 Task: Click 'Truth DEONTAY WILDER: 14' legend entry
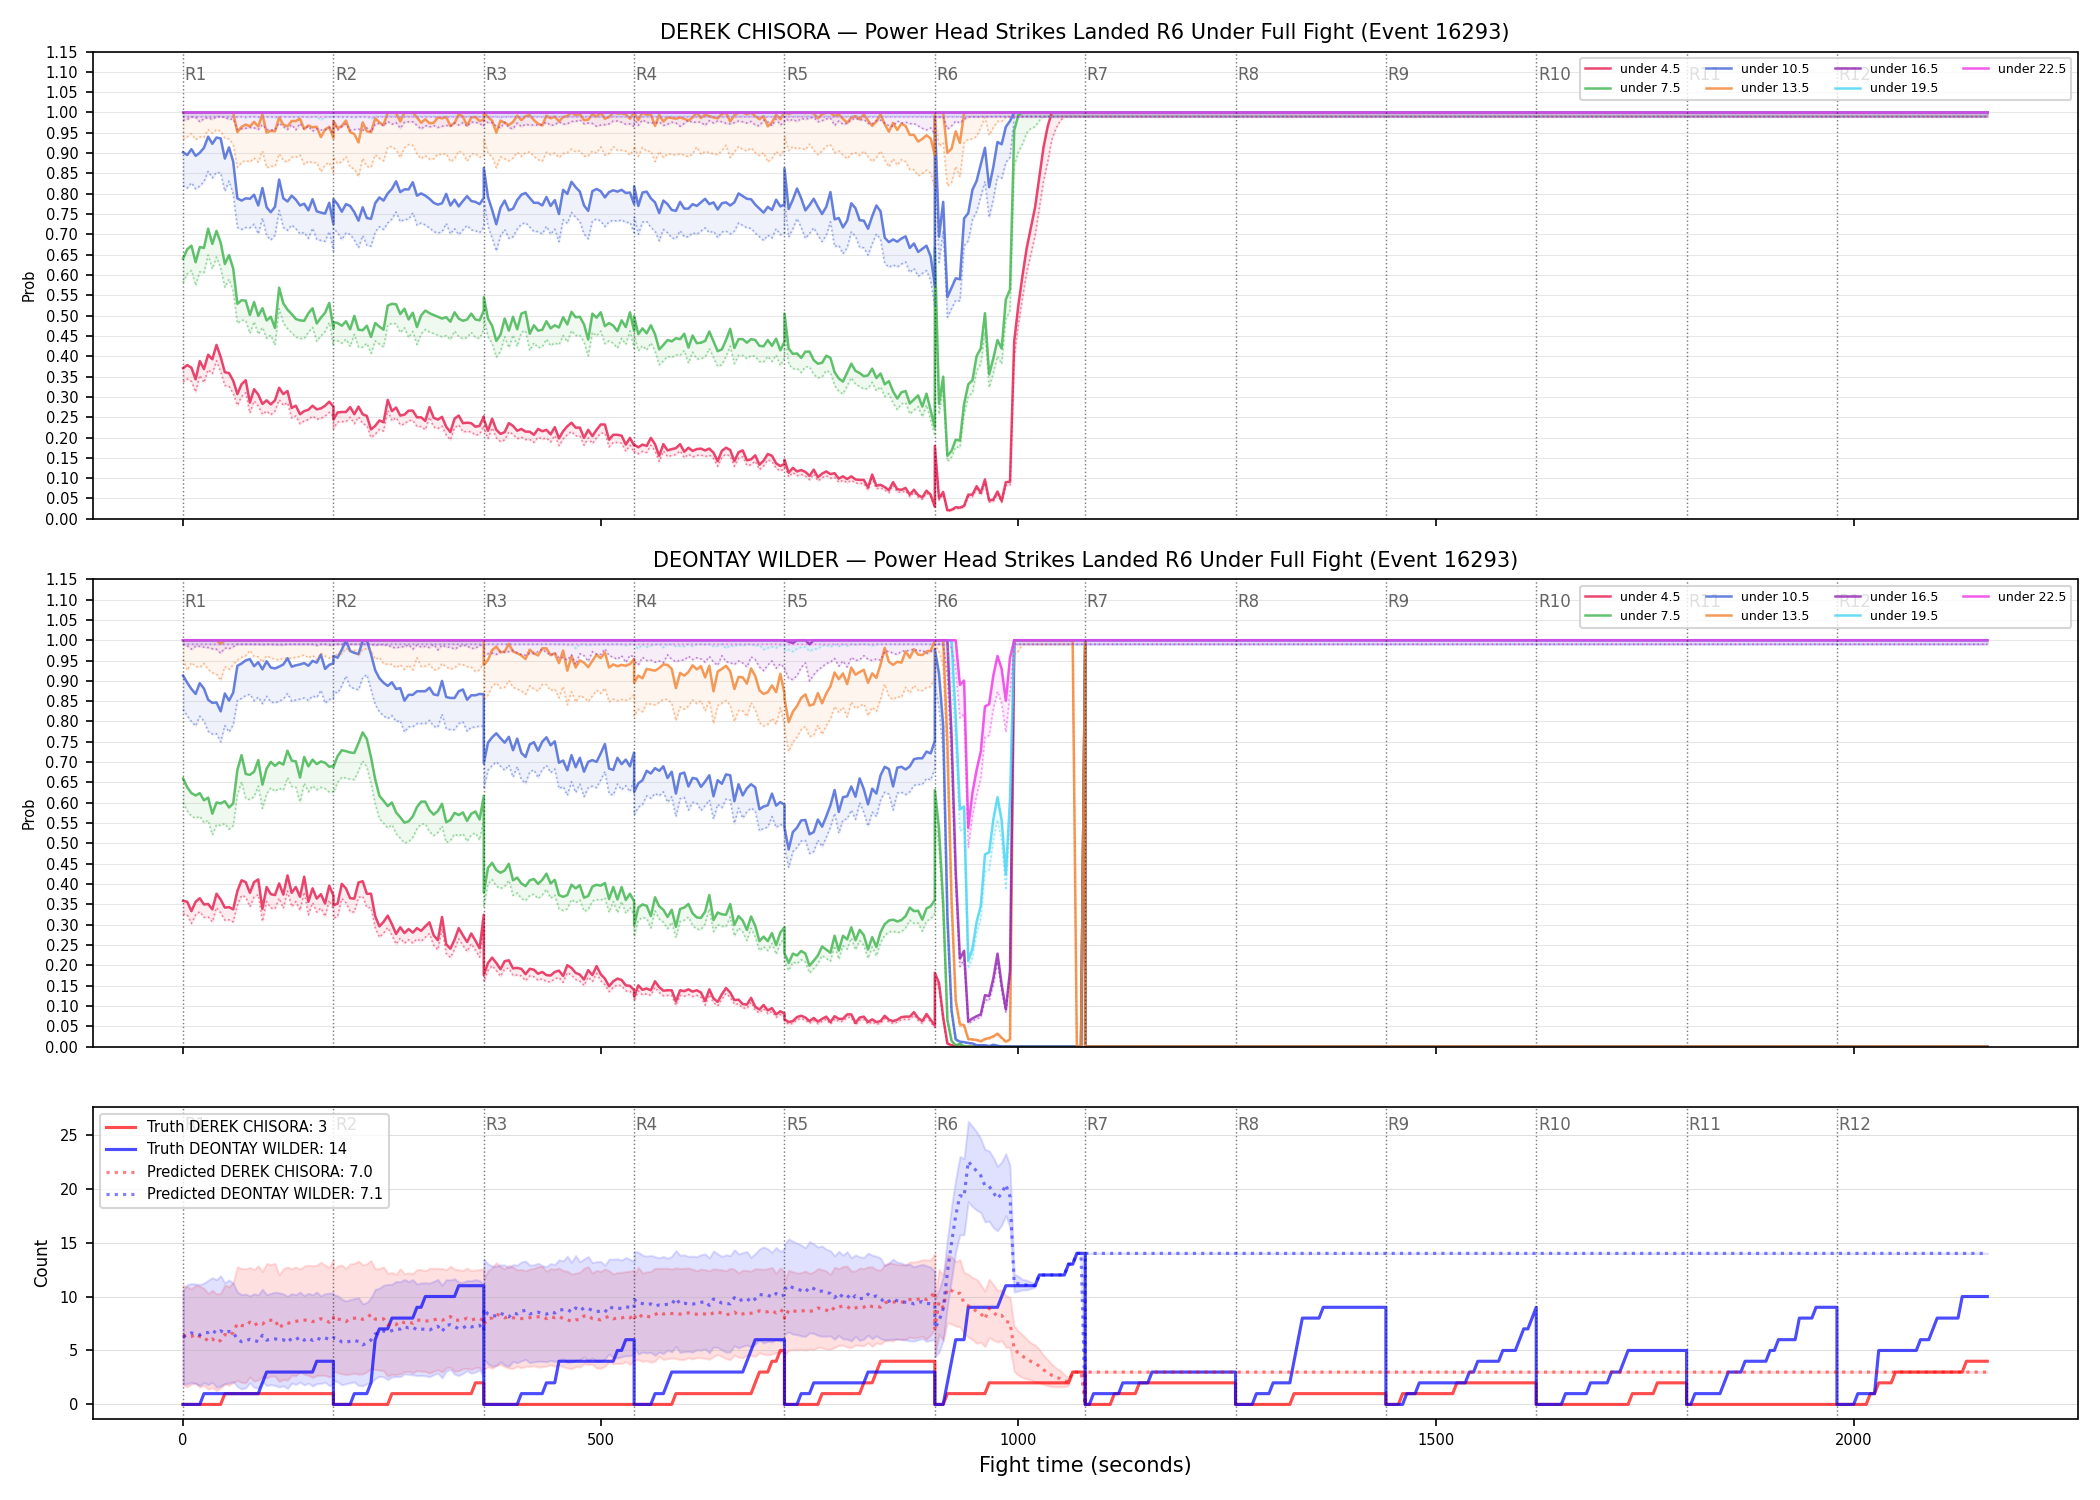226,1149
